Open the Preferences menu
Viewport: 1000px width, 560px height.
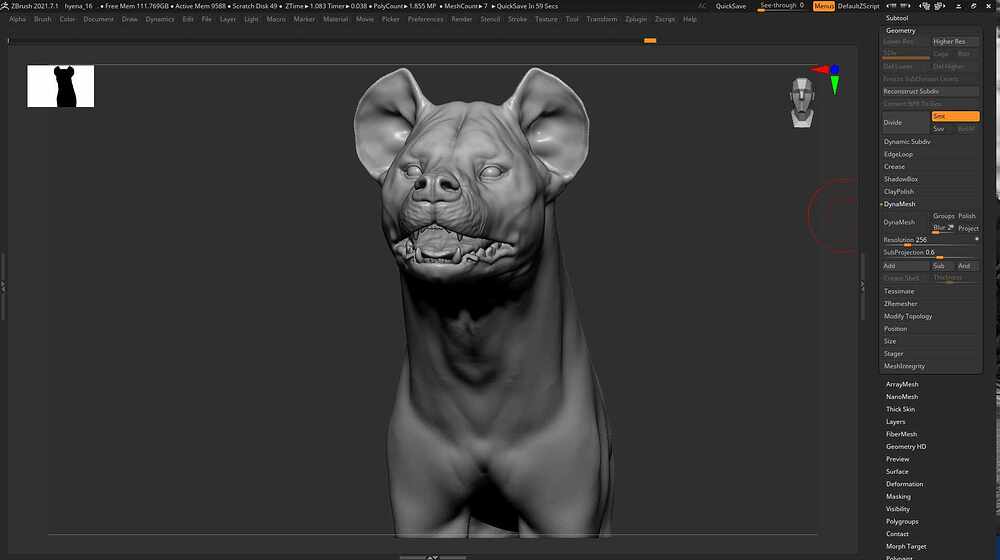coord(425,19)
